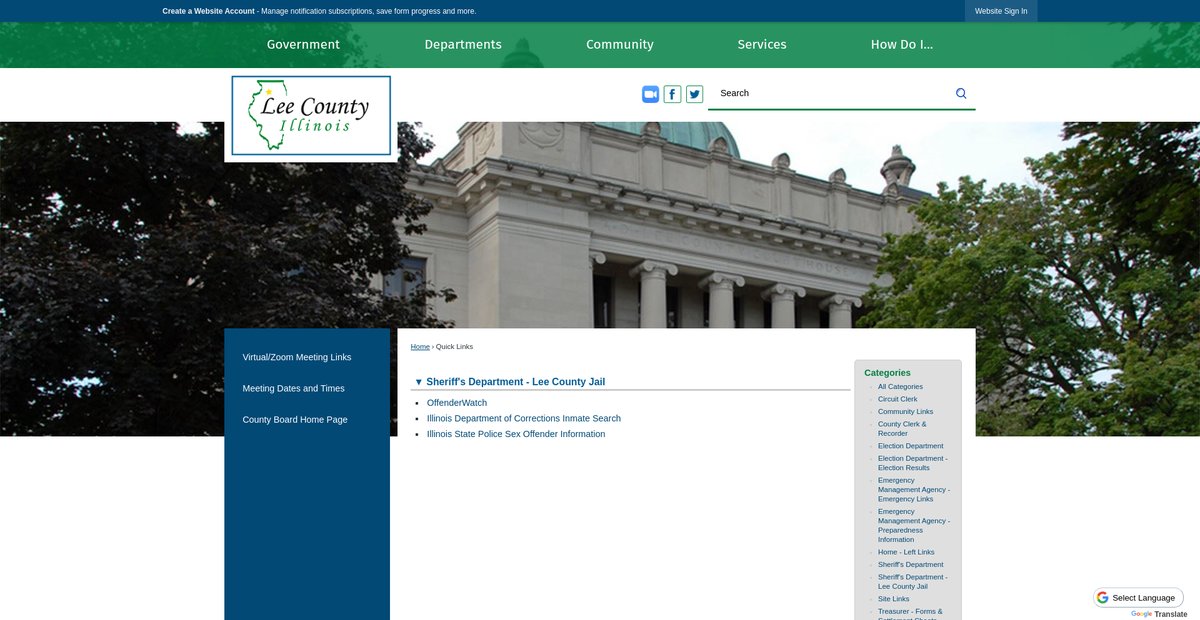The width and height of the screenshot is (1200, 620).
Task: Click the Sheriff's Department - Lee County Jail heading
Action: click(515, 382)
